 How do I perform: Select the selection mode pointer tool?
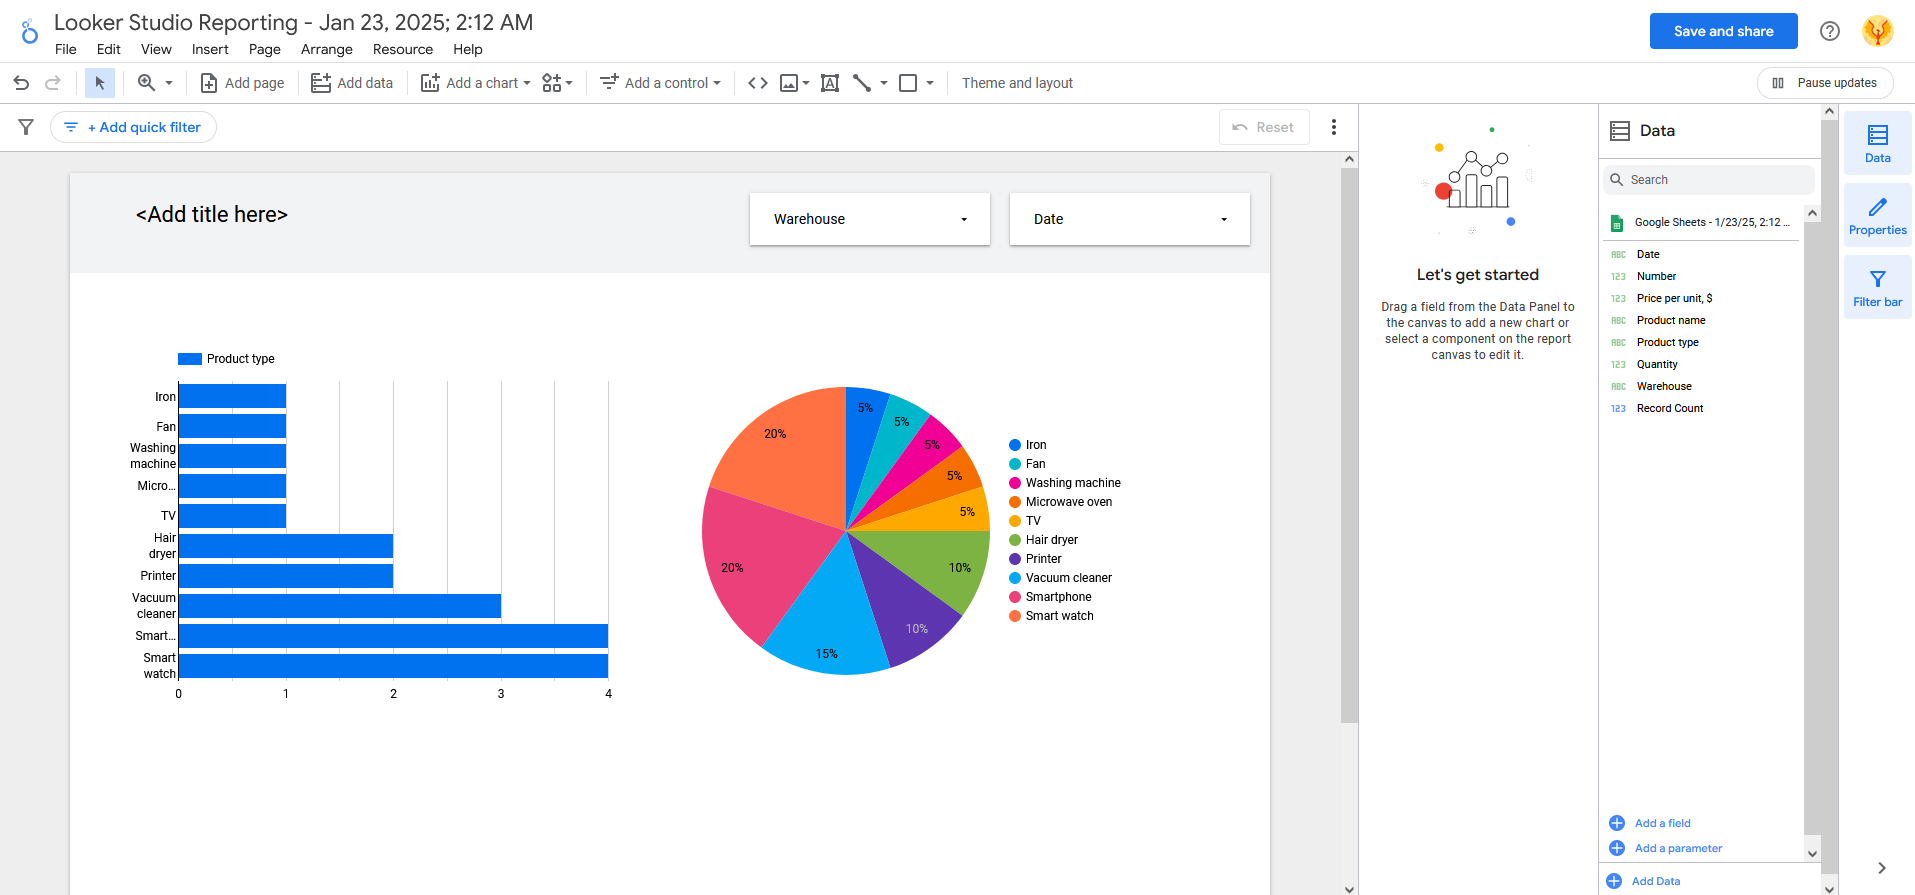click(x=100, y=83)
